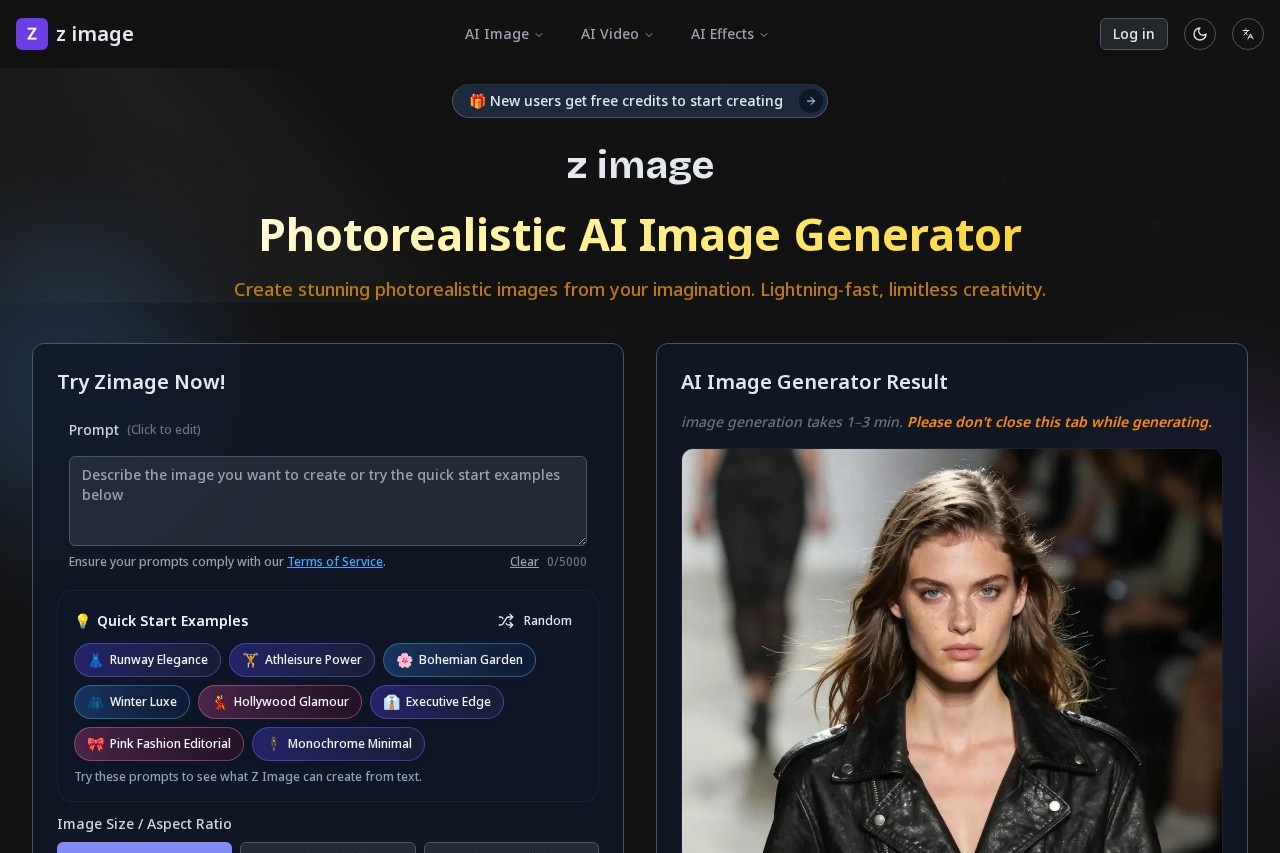Screen dimensions: 1280x853
Task: Expand the AI Effects menu
Action: 729,34
